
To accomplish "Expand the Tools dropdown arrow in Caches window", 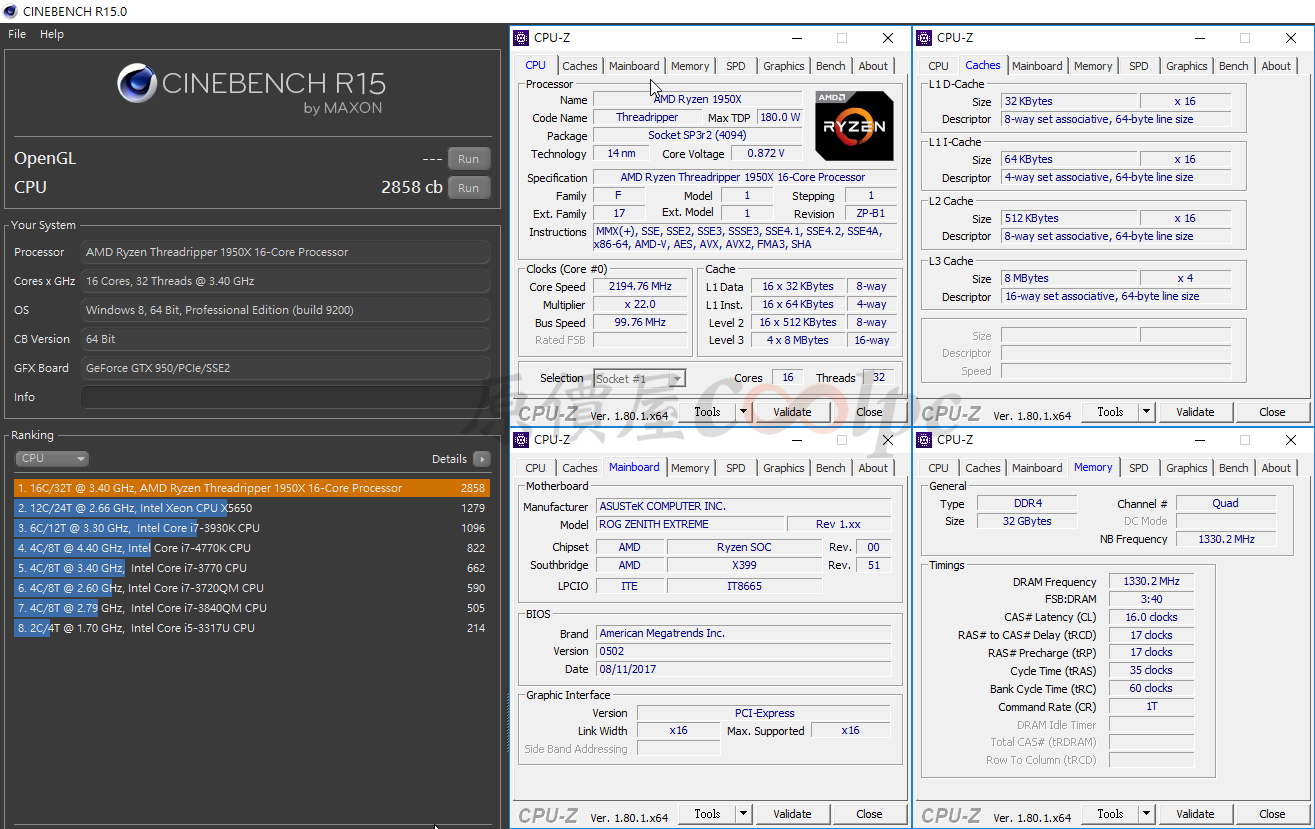I will coord(1146,412).
